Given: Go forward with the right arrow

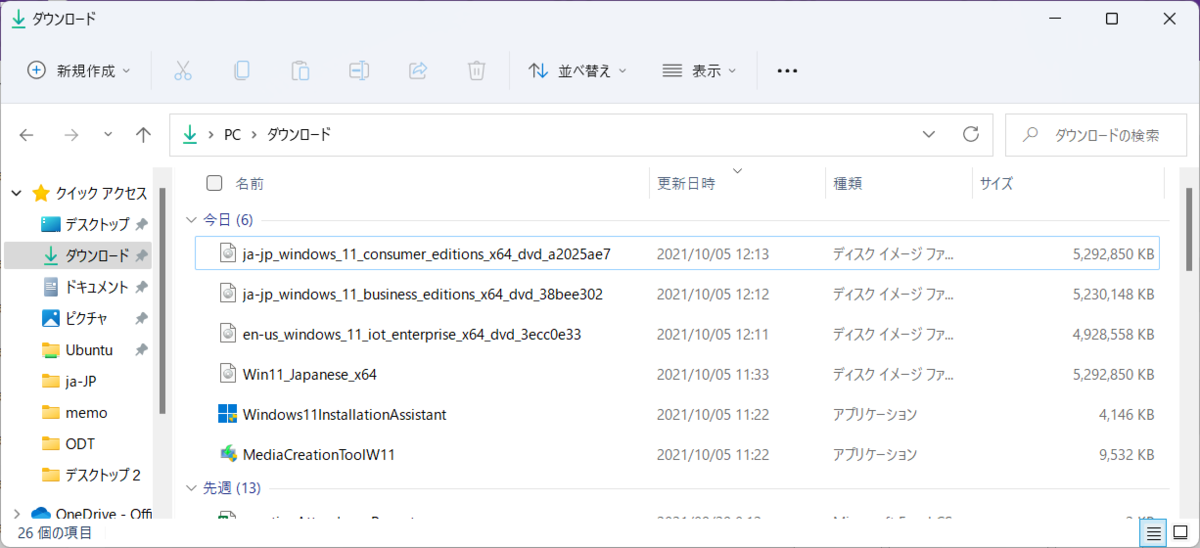Looking at the screenshot, I should pos(71,134).
